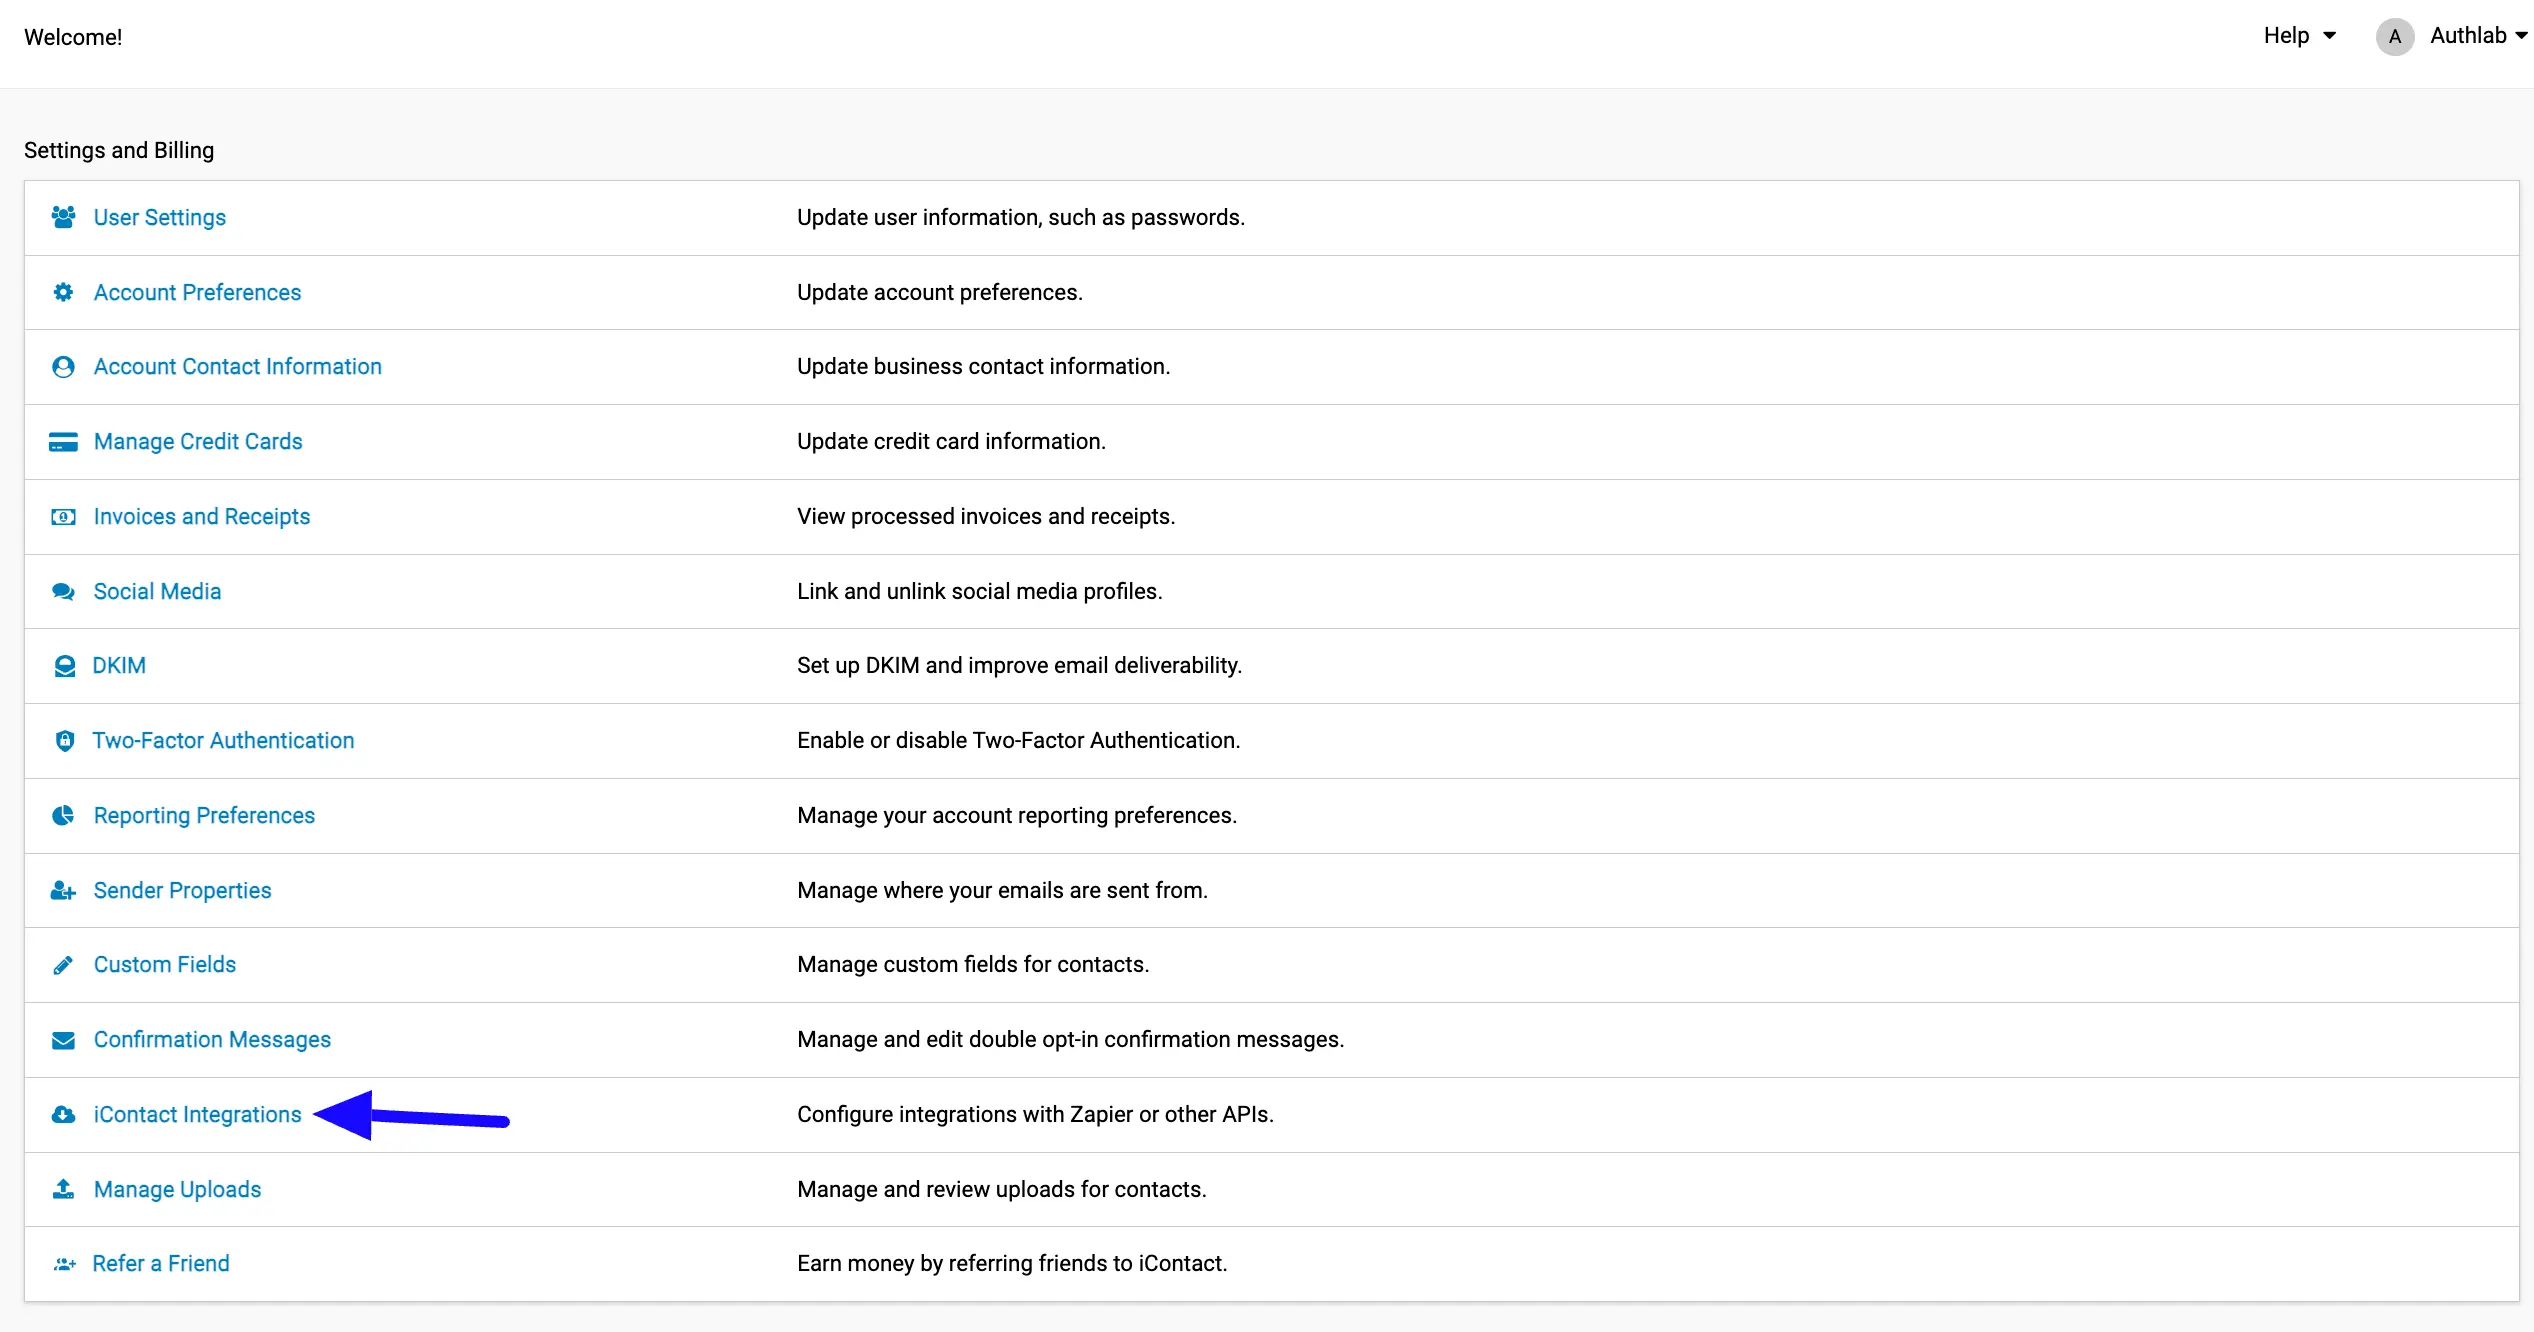Click the Confirmation Messages envelope icon
This screenshot has width=2534, height=1332.
tap(63, 1040)
